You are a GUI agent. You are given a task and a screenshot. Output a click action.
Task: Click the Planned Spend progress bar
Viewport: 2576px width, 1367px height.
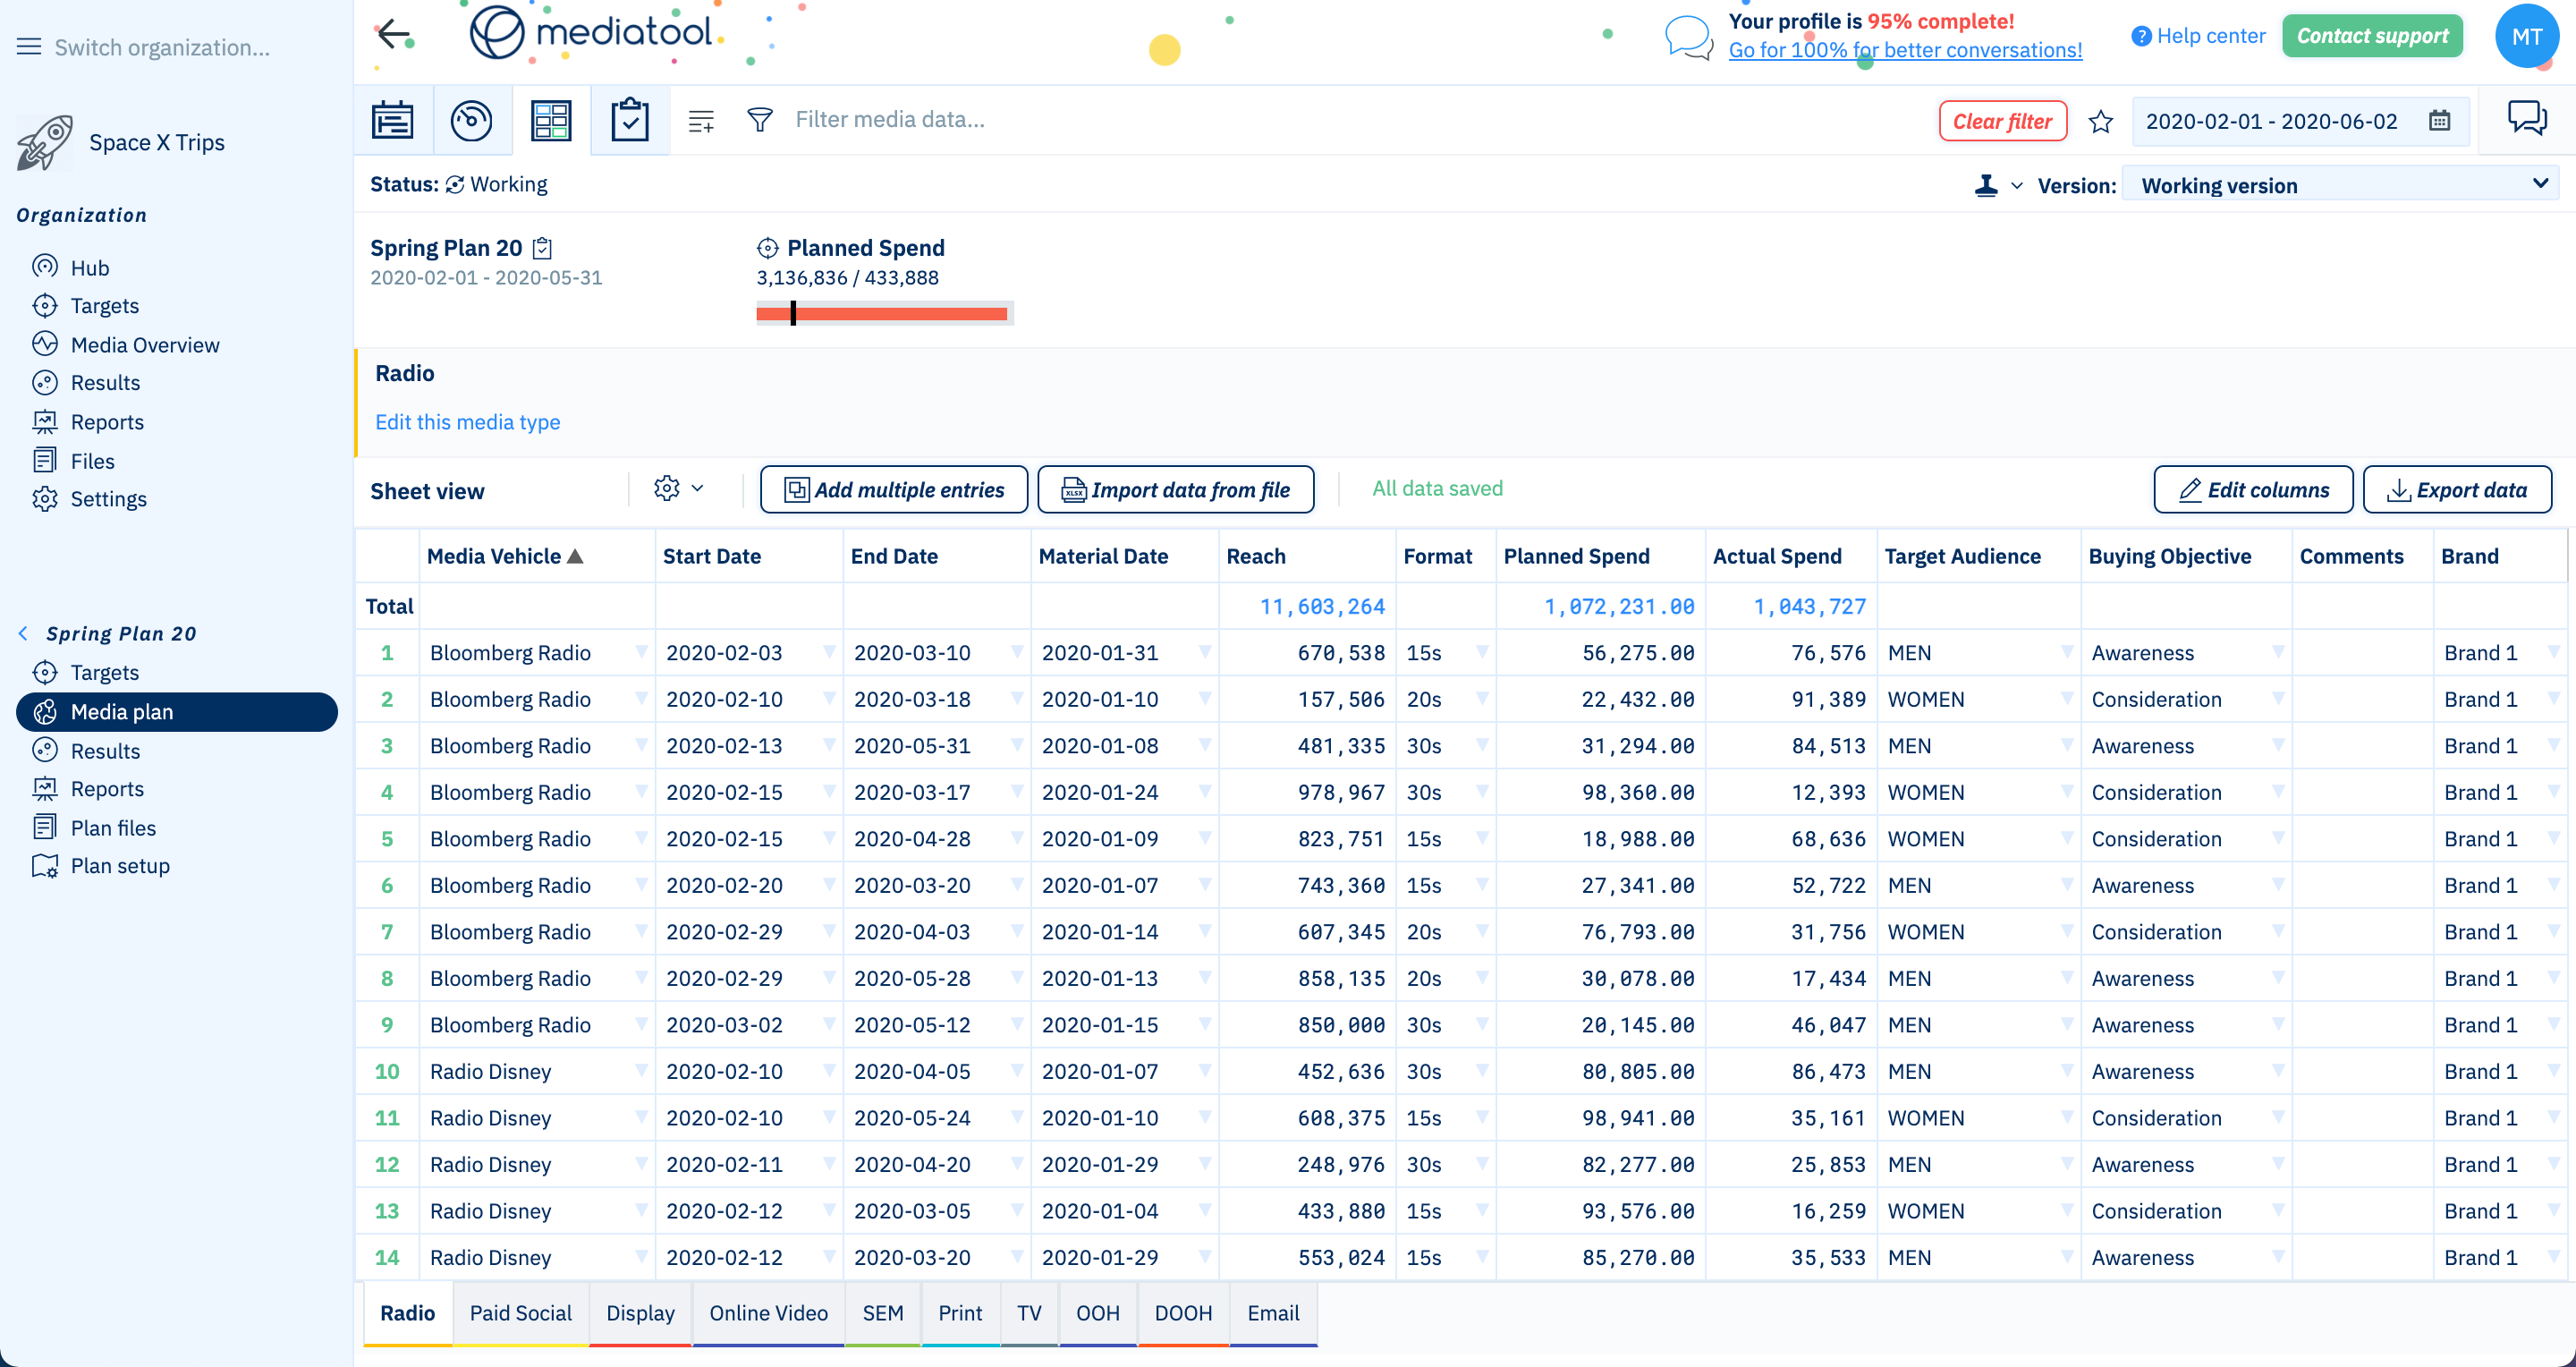[x=884, y=314]
